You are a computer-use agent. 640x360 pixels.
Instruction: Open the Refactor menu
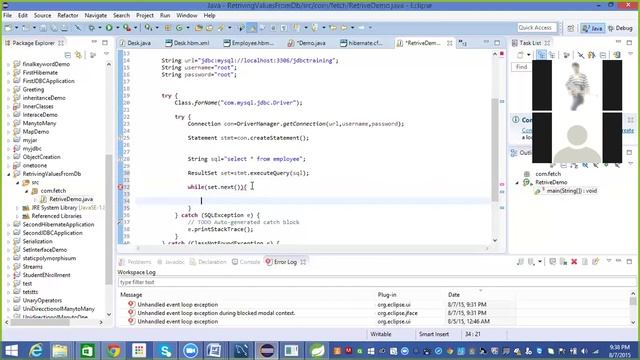(x=68, y=15)
